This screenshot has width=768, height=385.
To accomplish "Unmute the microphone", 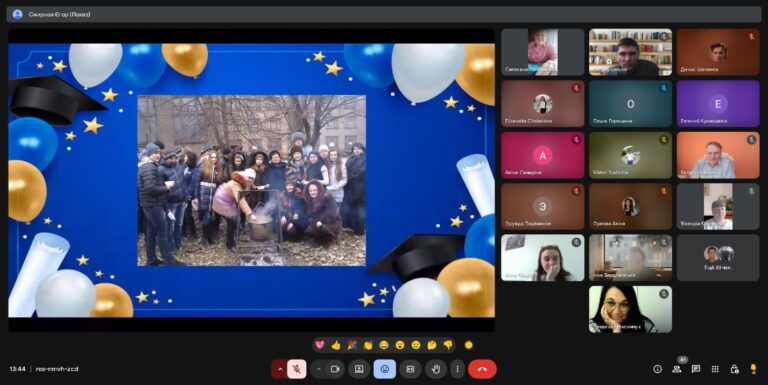I will (x=296, y=369).
